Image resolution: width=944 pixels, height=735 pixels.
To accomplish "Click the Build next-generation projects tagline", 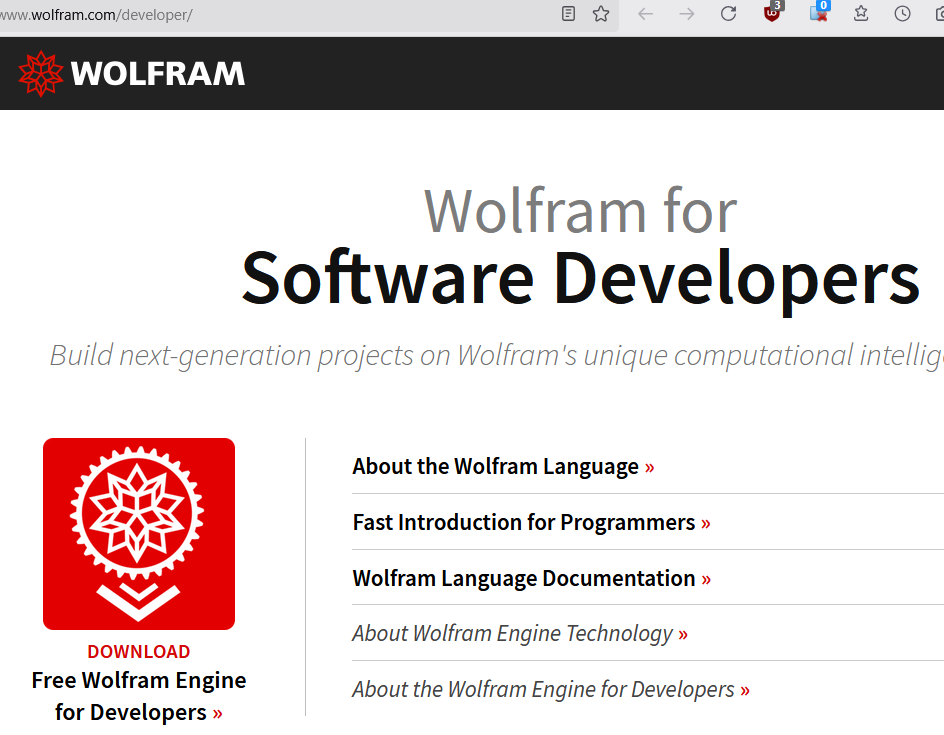I will [497, 355].
